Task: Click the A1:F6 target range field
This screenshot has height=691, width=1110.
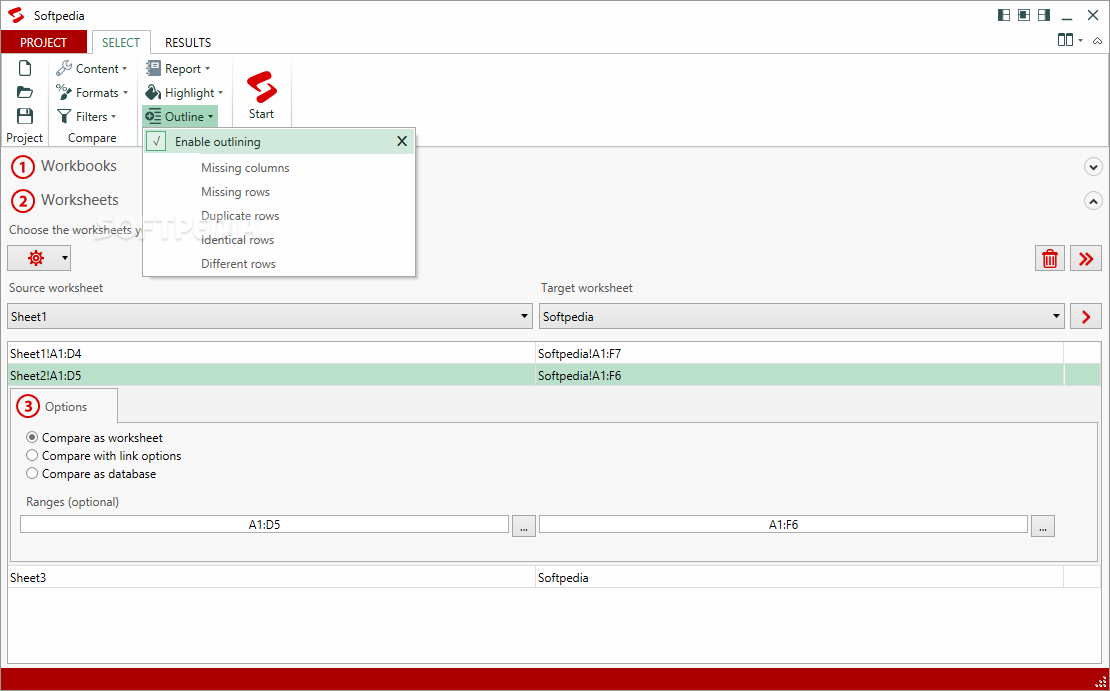Action: point(783,525)
